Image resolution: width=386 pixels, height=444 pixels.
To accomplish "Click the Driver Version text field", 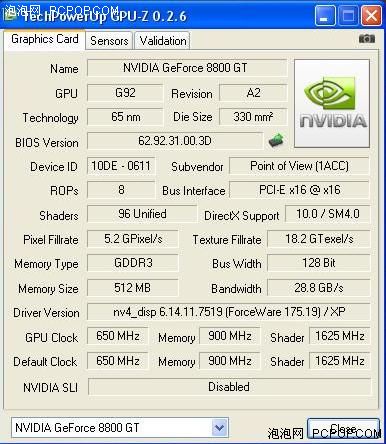I will coord(229,312).
